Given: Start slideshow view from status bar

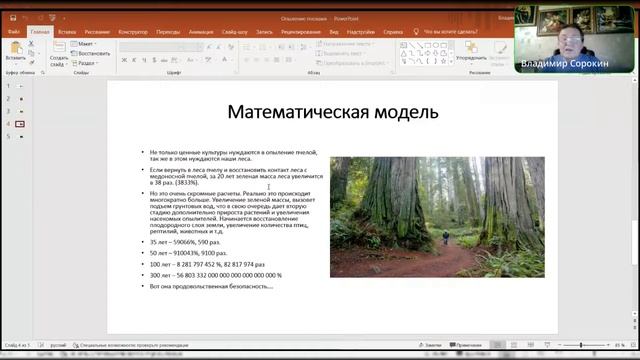Looking at the screenshot, I should [x=547, y=345].
